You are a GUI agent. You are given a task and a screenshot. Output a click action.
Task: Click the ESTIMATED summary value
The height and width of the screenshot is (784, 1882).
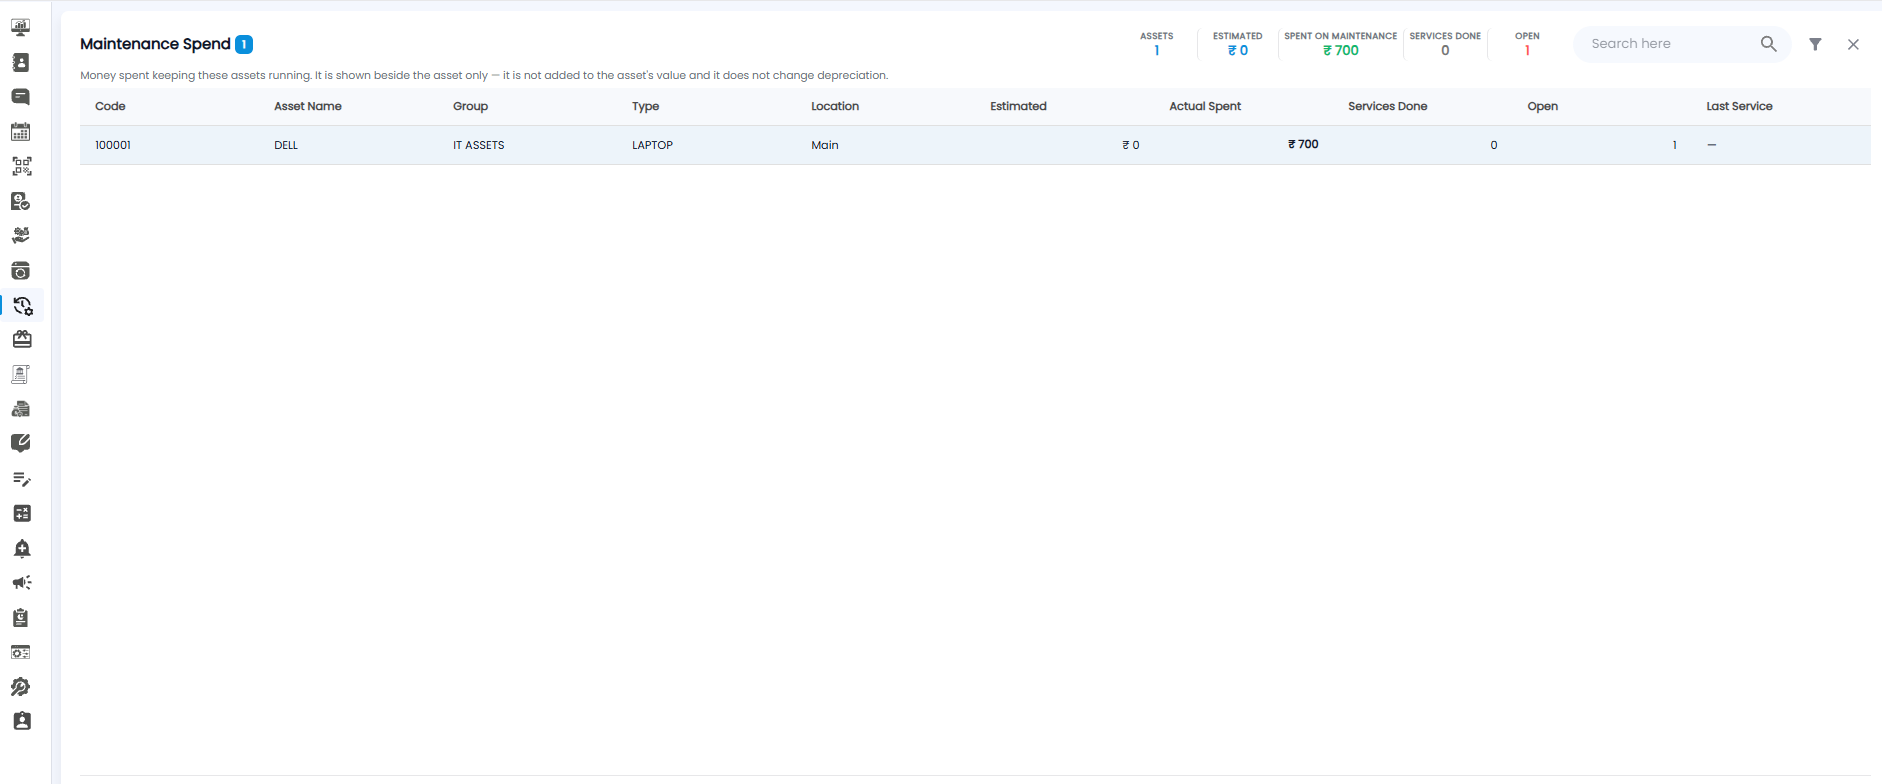point(1238,50)
